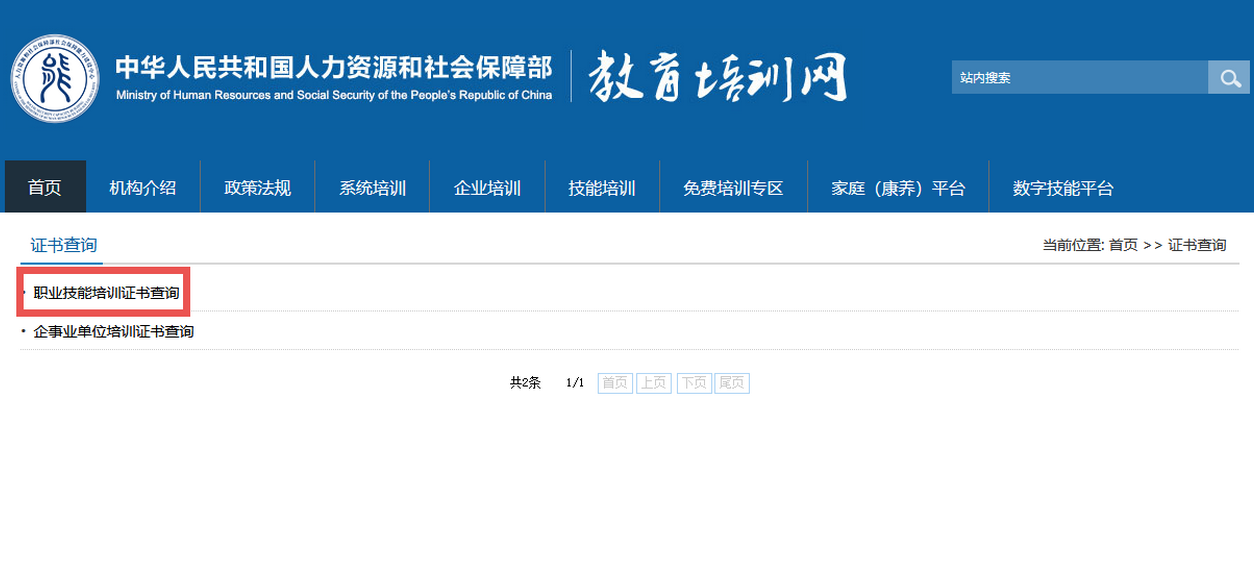Navigate to 技能培训 section
Screen dimensions: 1254x573
pos(602,188)
